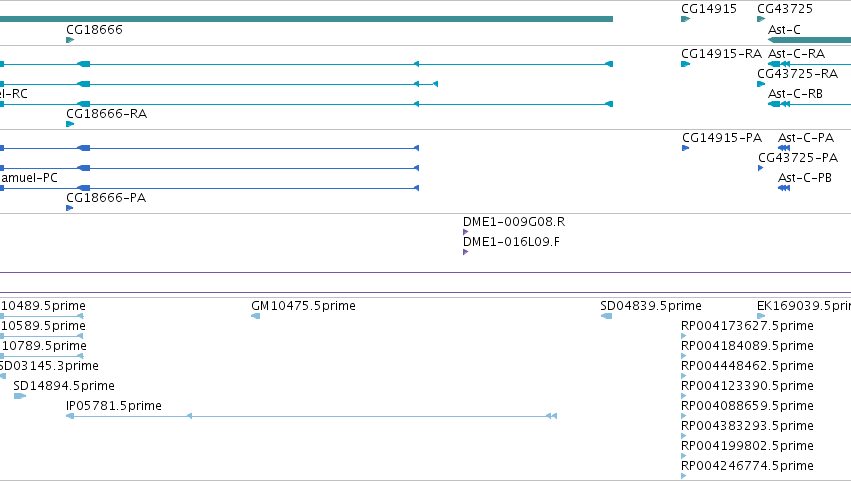
Task: Select the RP004448462.5prime label
Action: pyautogui.click(x=747, y=366)
